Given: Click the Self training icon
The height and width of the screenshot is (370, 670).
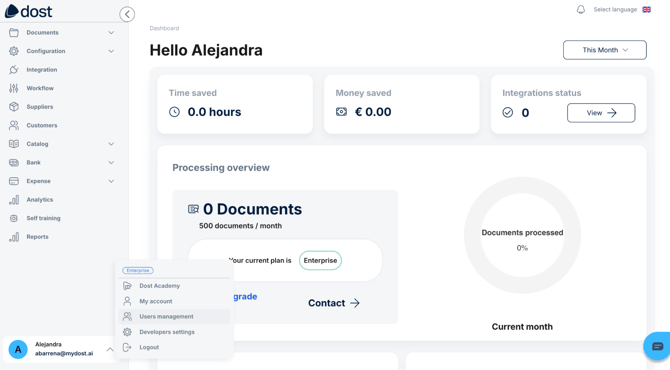Looking at the screenshot, I should point(14,218).
